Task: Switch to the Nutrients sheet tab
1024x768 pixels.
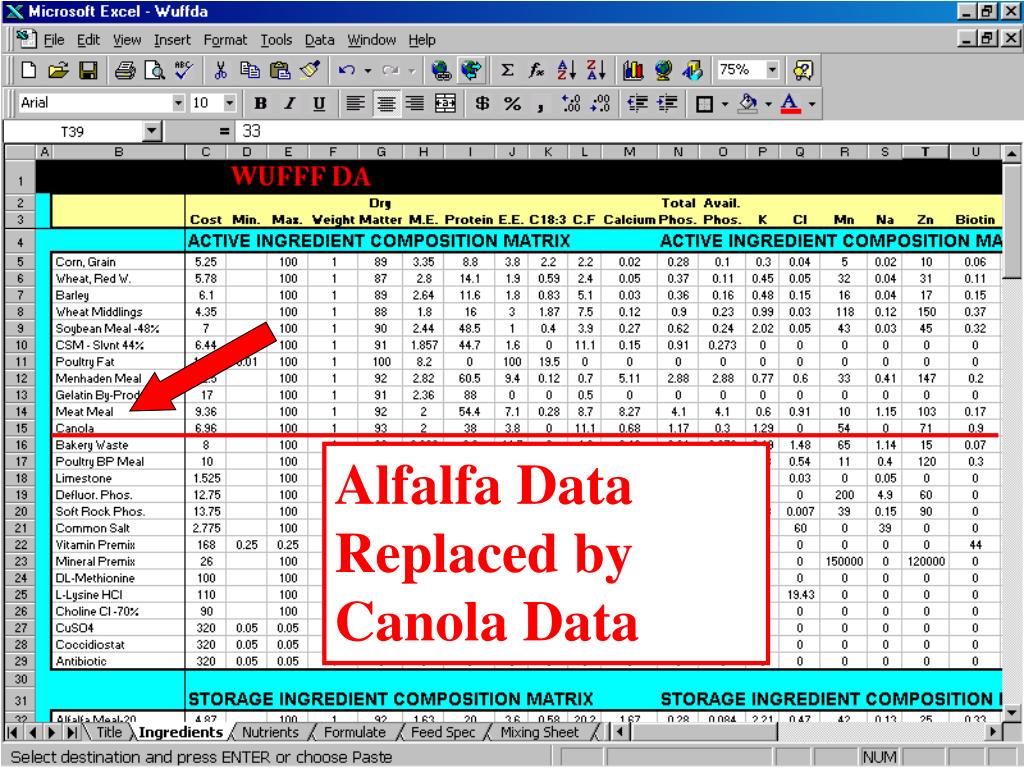Action: (x=270, y=733)
